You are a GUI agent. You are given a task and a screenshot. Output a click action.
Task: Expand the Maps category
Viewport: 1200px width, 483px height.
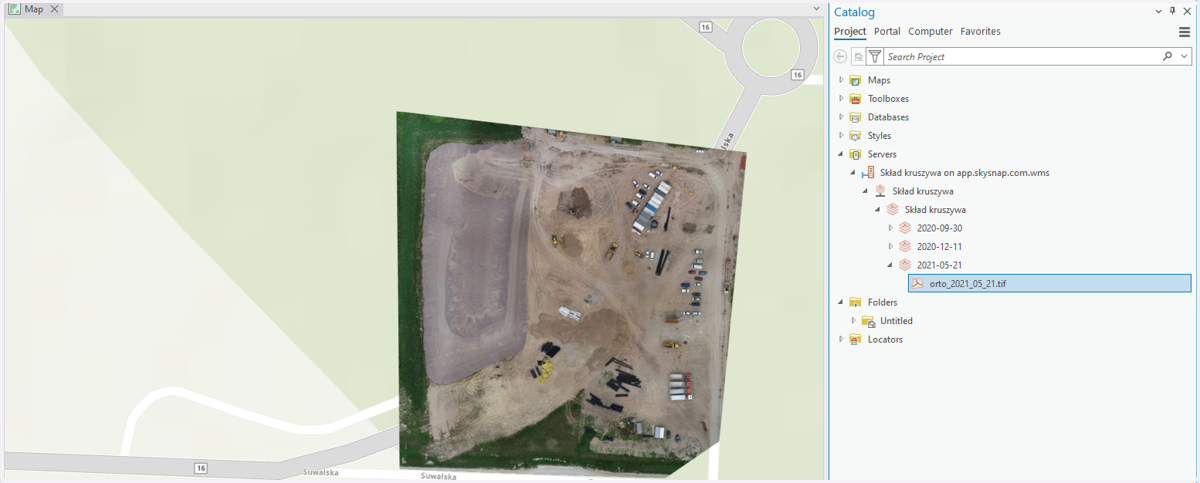pyautogui.click(x=841, y=80)
